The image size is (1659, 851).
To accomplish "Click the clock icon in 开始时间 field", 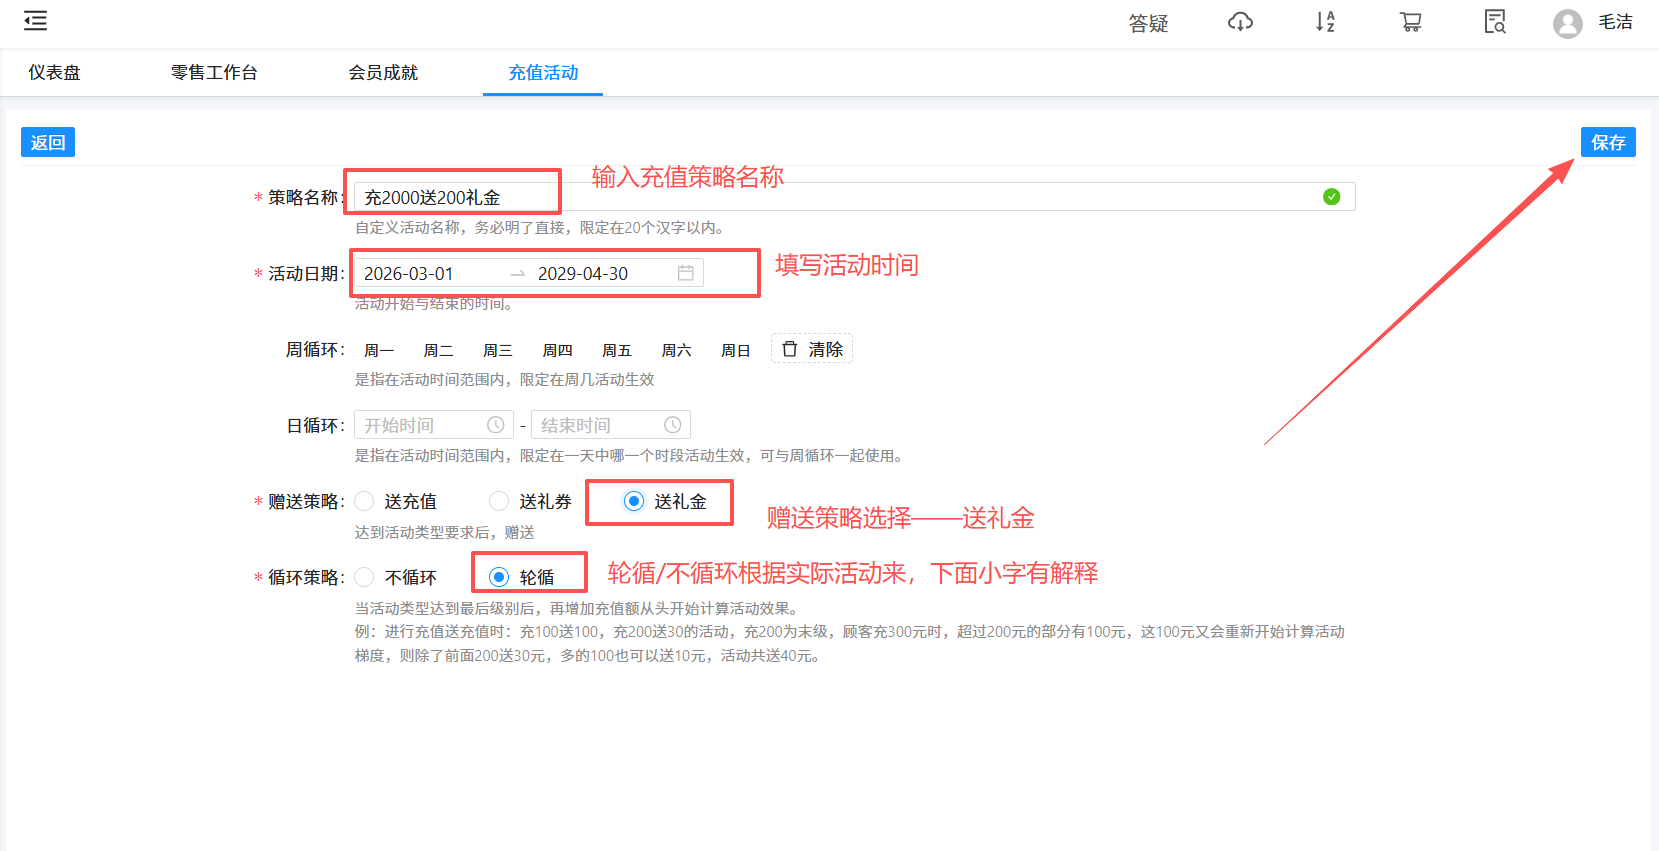I will [x=495, y=425].
